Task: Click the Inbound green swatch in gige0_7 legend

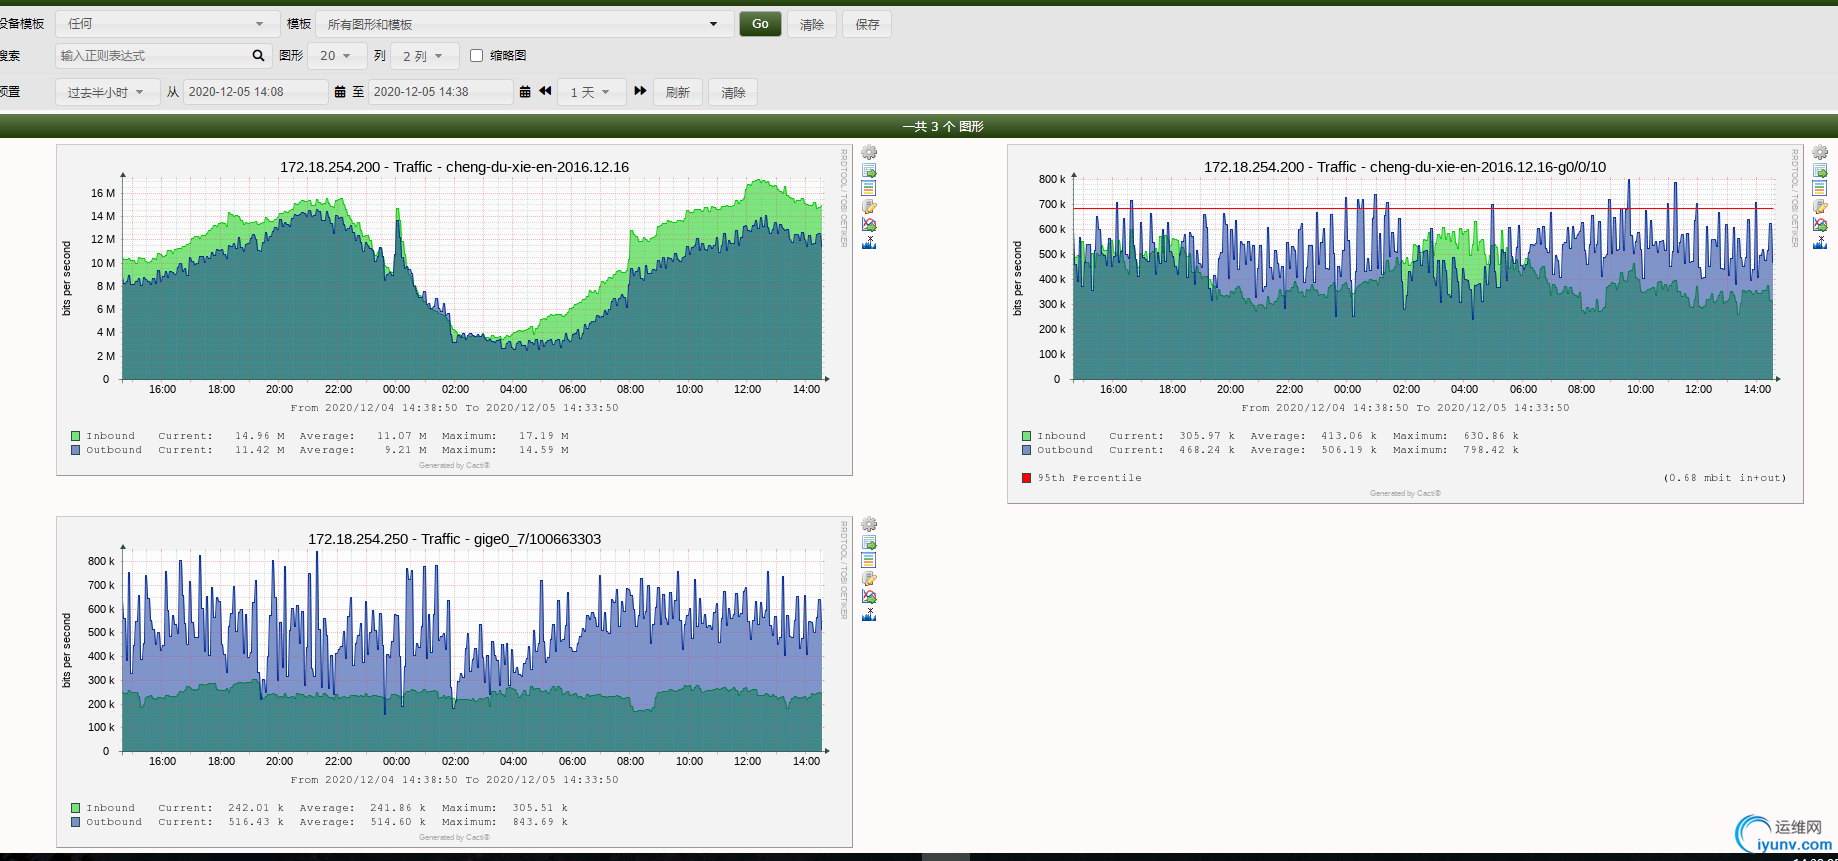Action: coord(75,808)
